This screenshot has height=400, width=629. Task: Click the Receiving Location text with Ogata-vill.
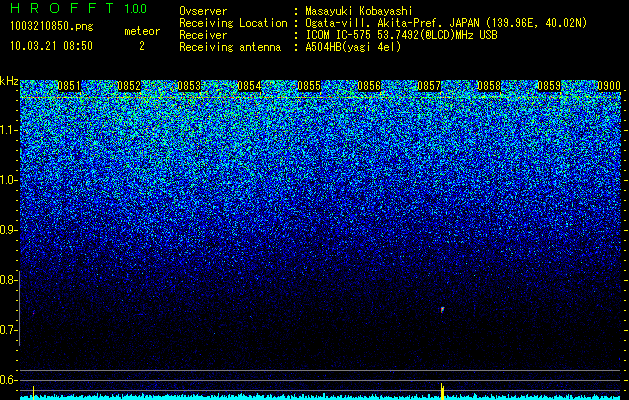coord(446,23)
